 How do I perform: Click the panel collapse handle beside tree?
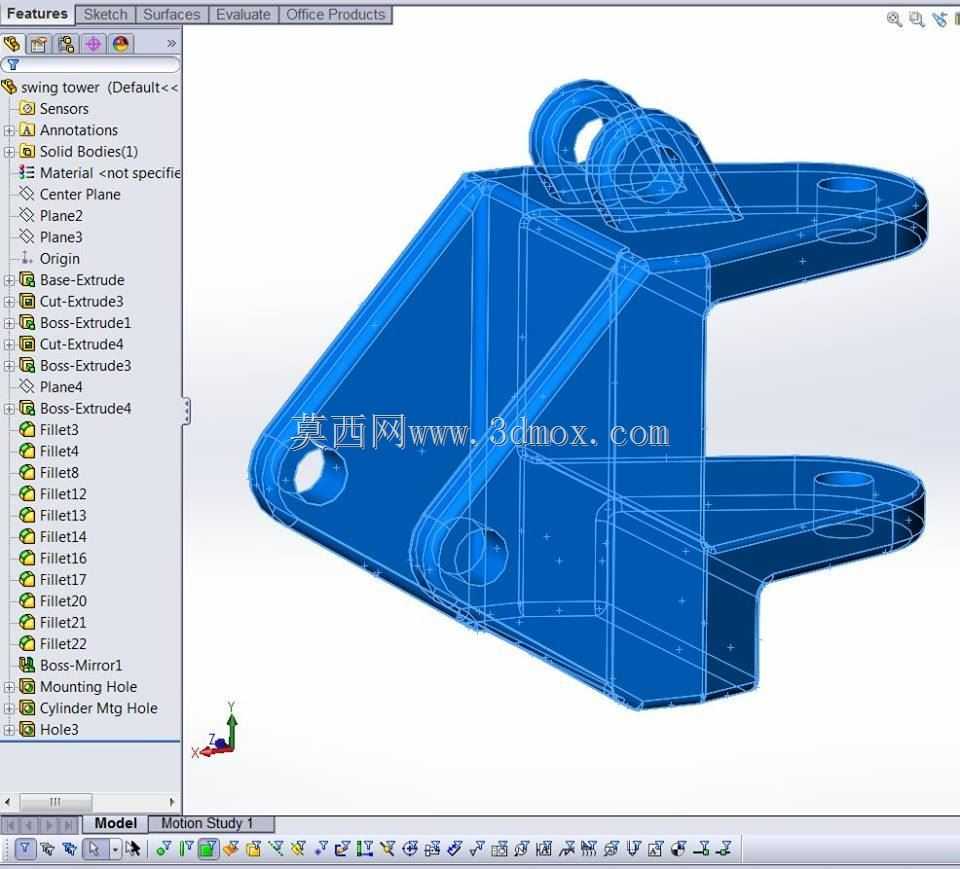(x=186, y=411)
